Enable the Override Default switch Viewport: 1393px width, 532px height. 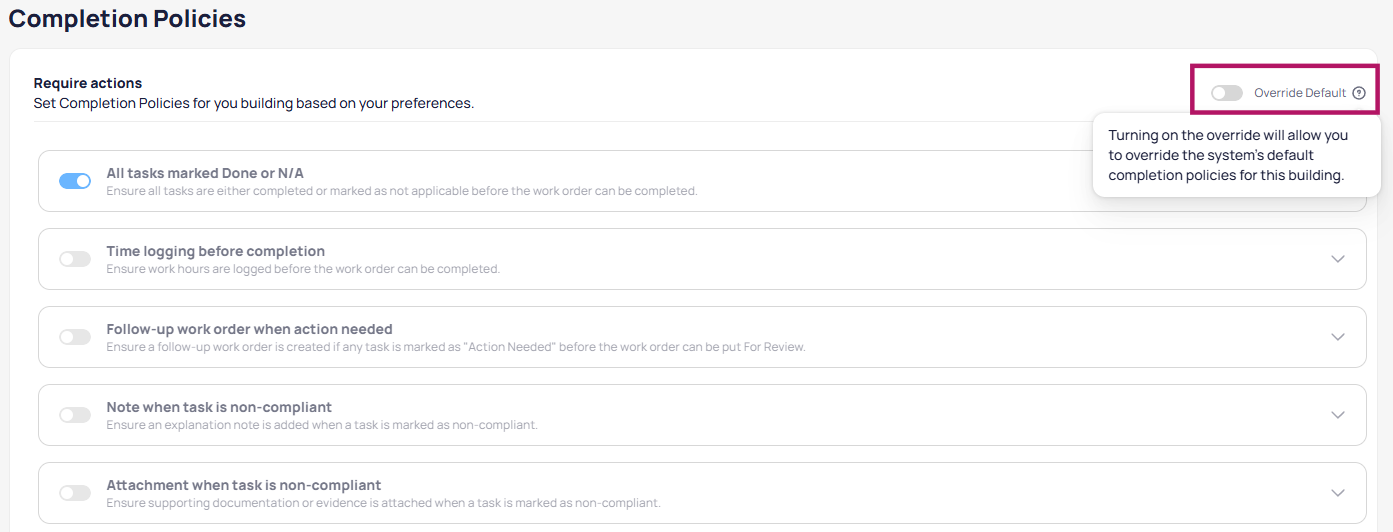tap(1226, 93)
